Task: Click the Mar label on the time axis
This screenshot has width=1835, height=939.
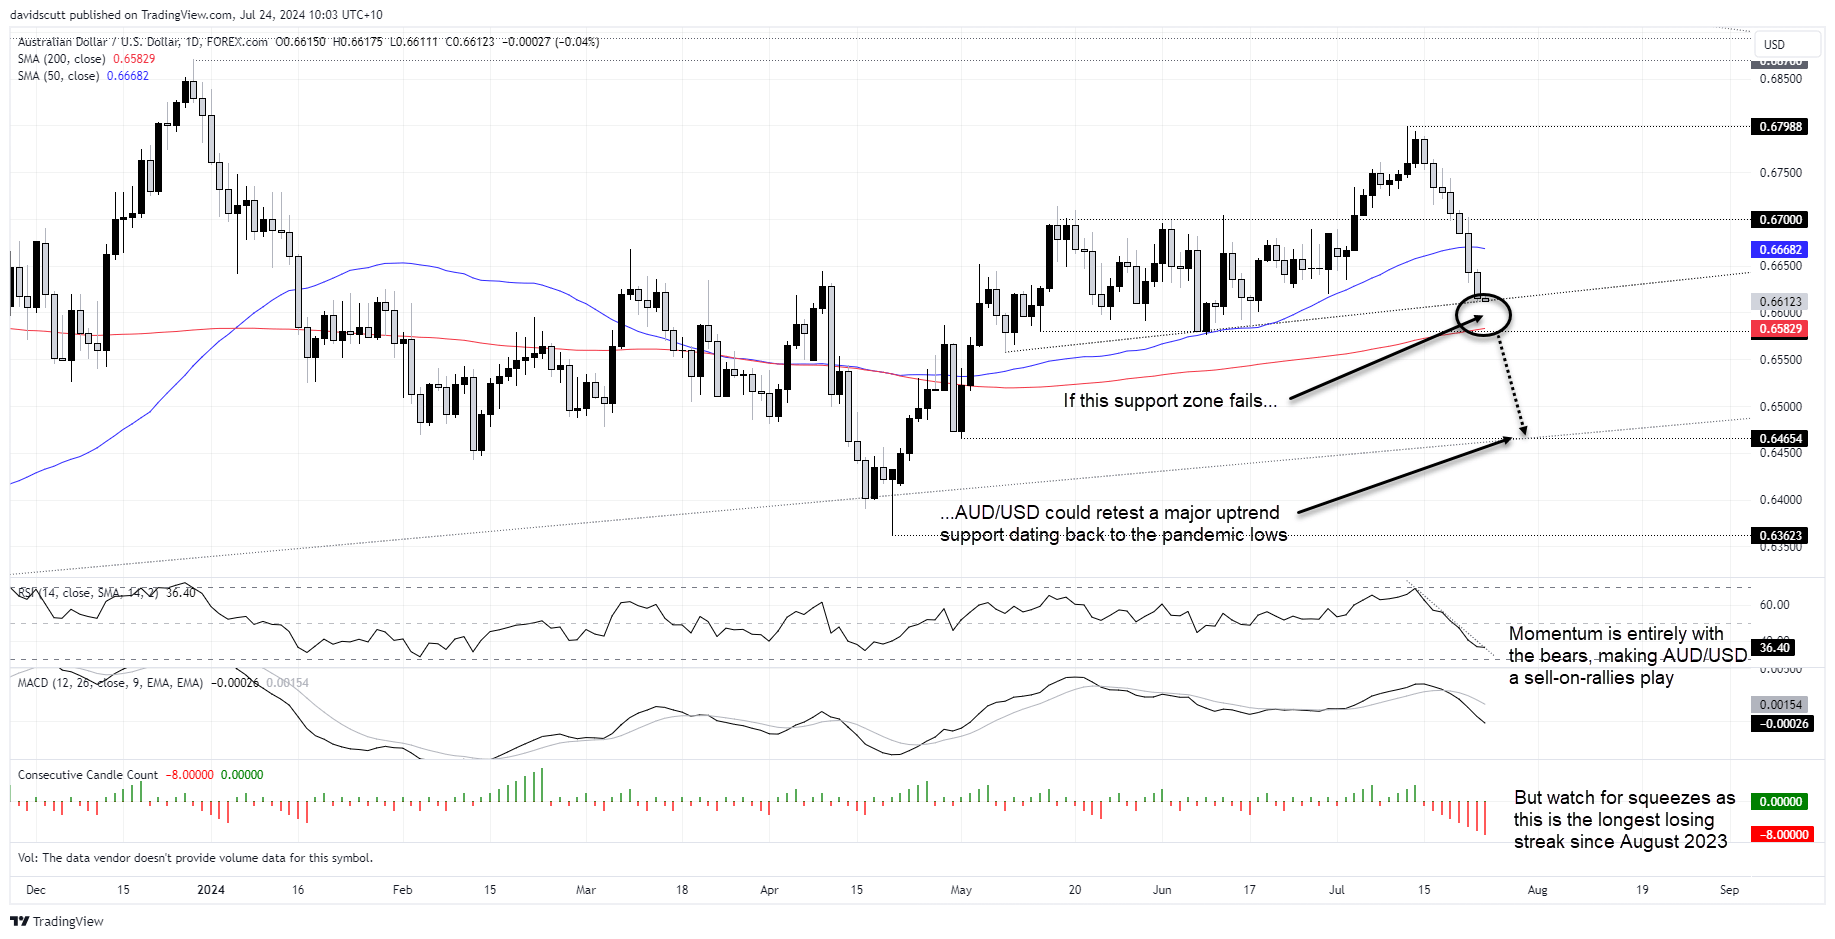Action: (x=586, y=890)
